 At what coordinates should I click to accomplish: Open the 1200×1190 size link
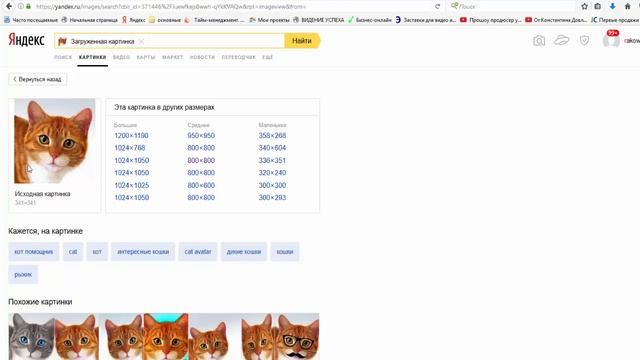pyautogui.click(x=131, y=136)
